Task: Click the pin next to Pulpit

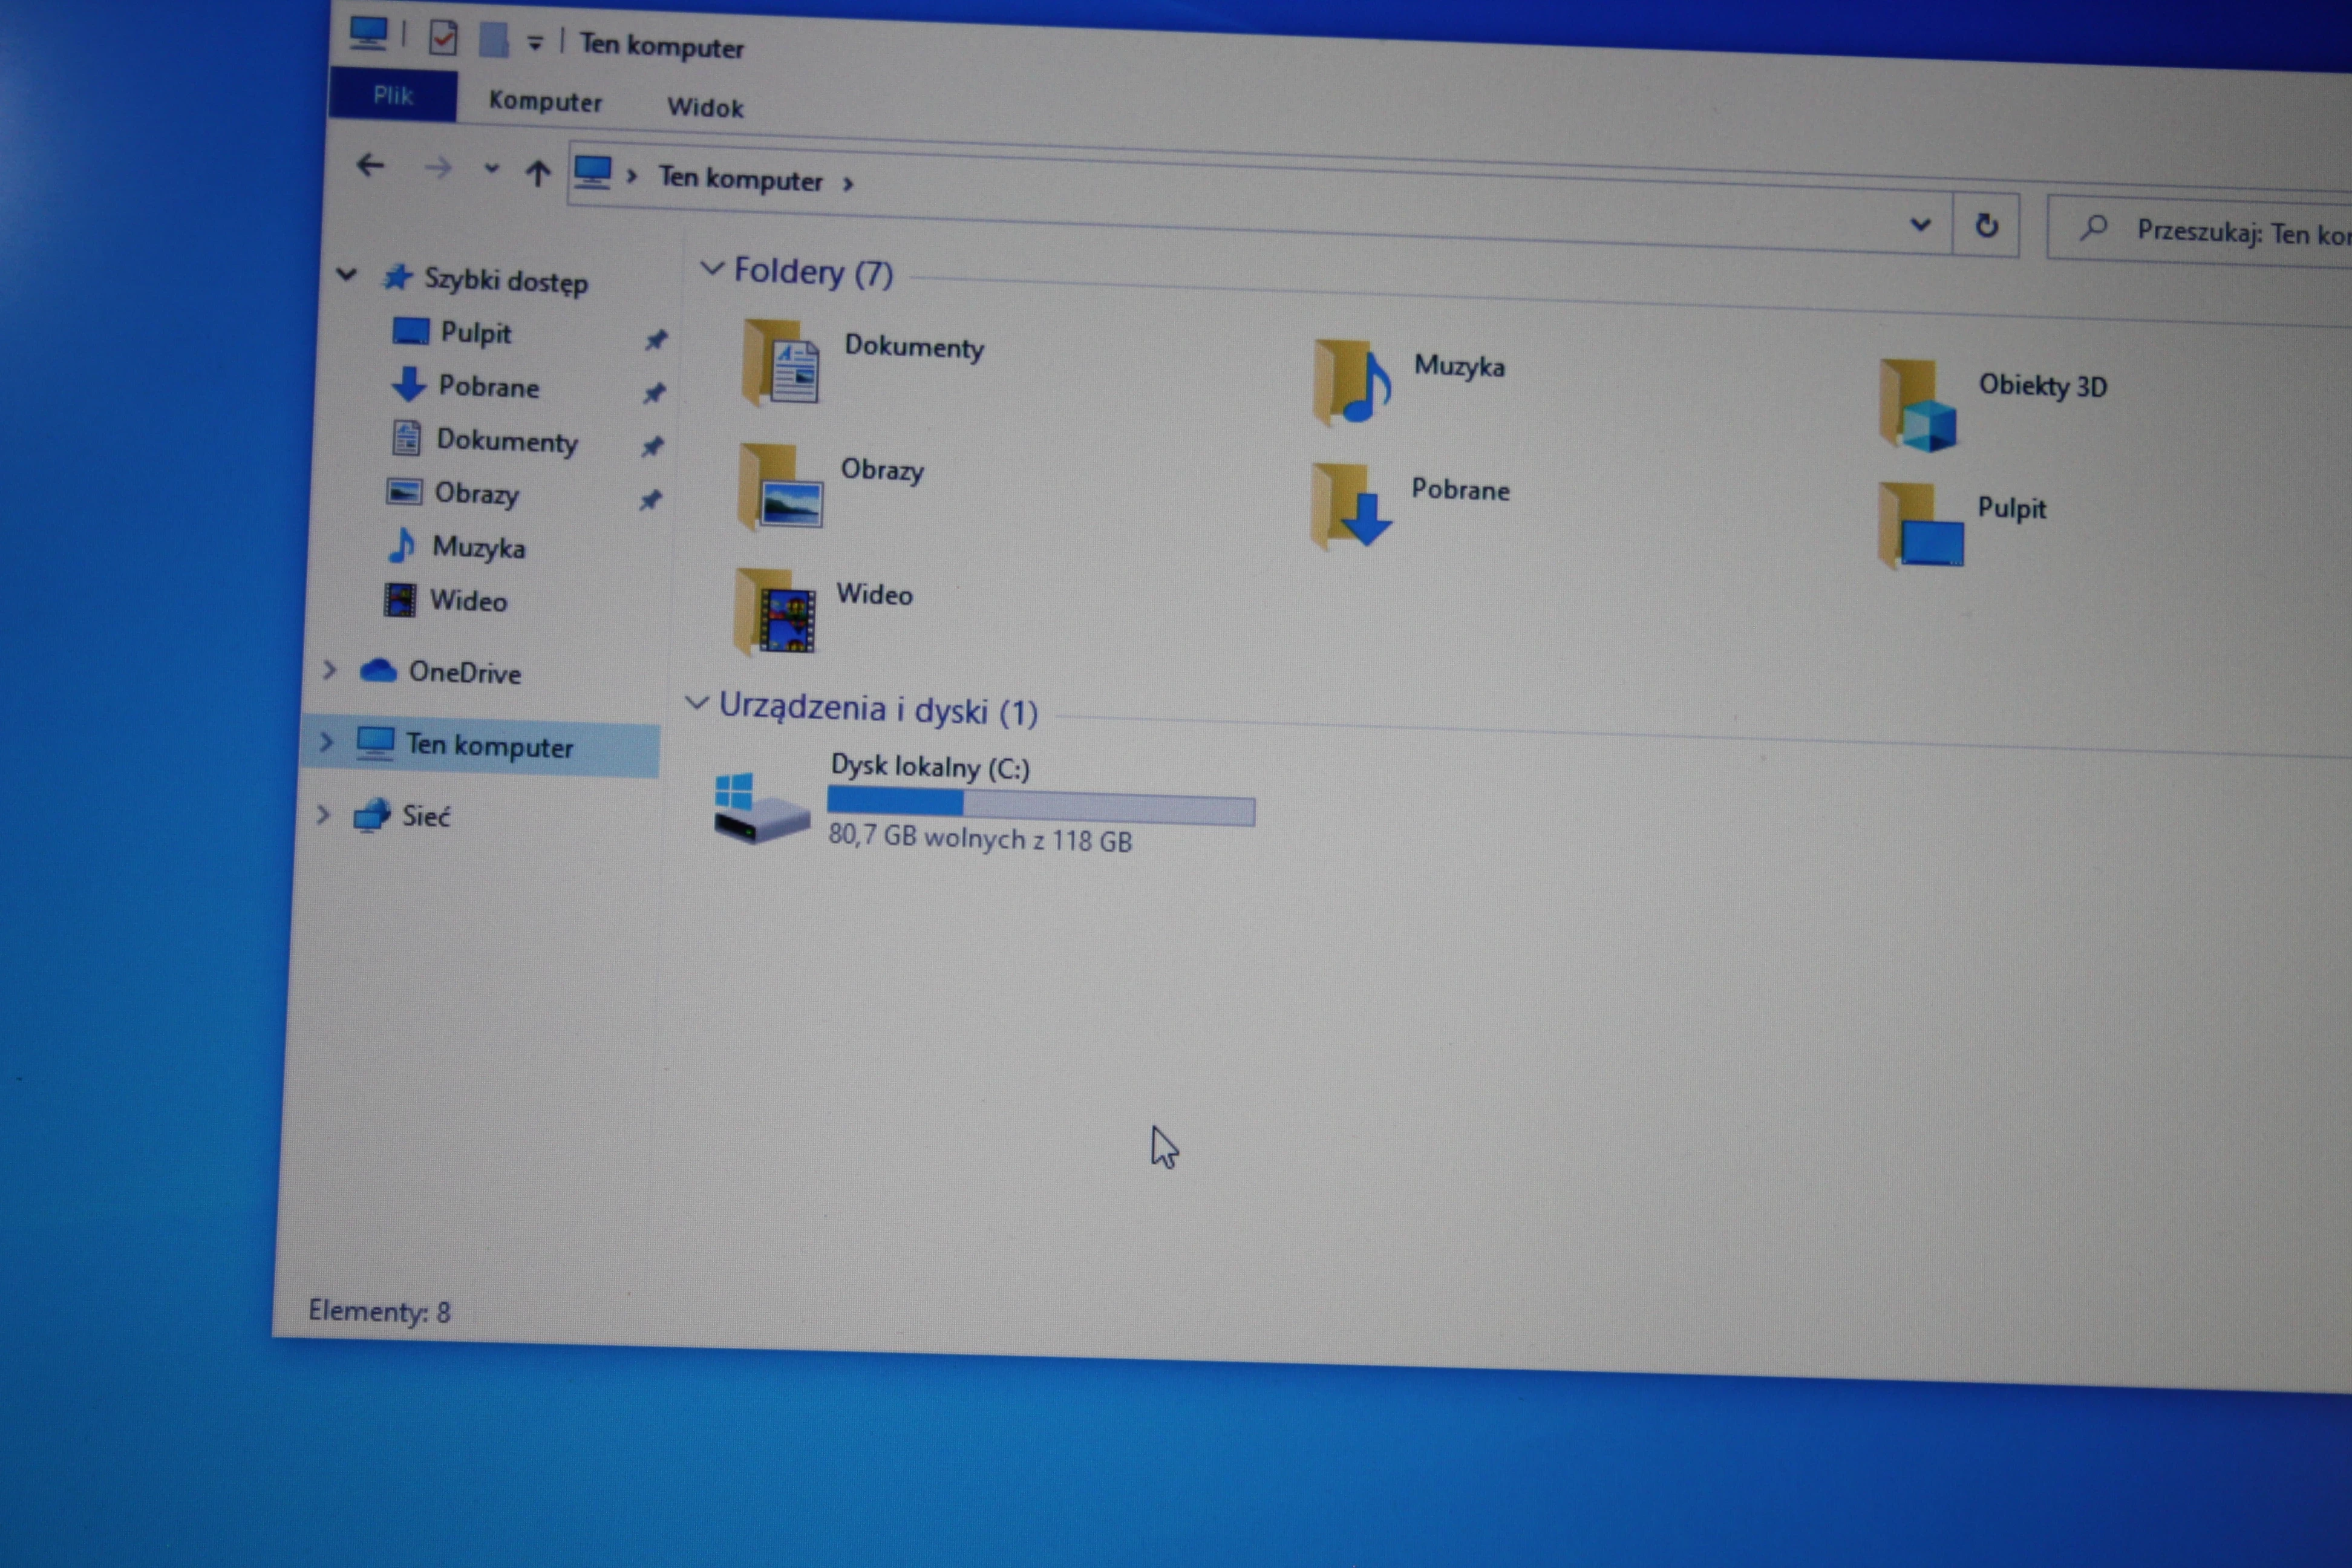Action: [x=656, y=340]
